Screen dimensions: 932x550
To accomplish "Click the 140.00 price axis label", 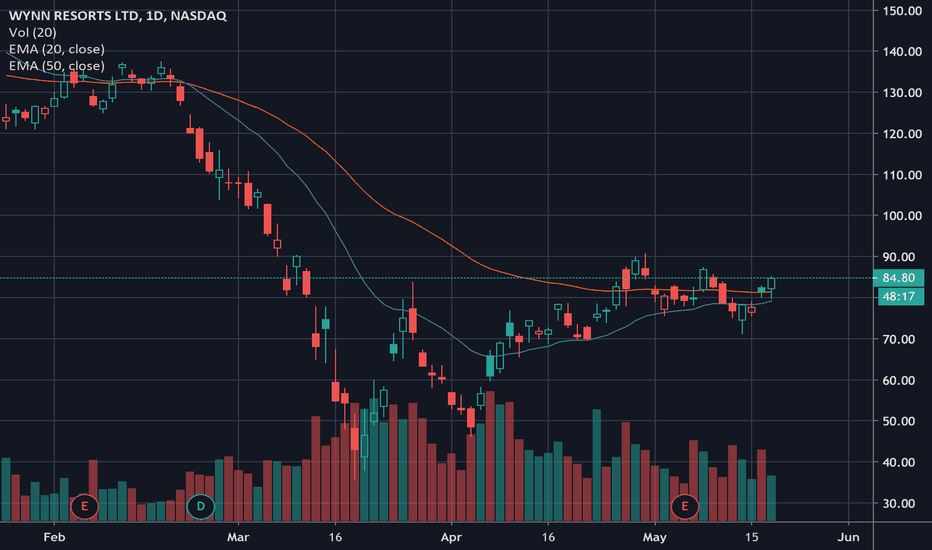I will pos(902,52).
